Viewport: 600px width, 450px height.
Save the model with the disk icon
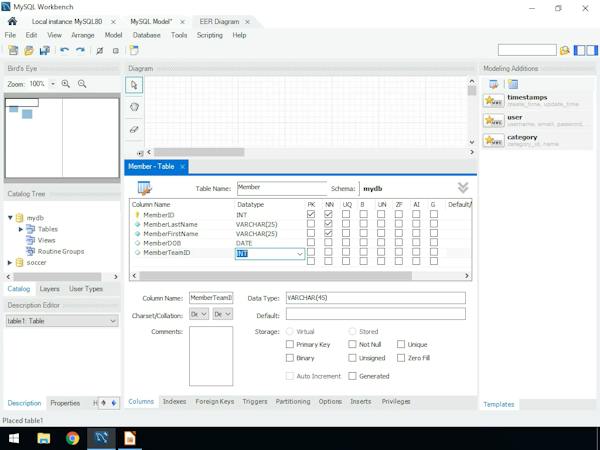[45, 50]
